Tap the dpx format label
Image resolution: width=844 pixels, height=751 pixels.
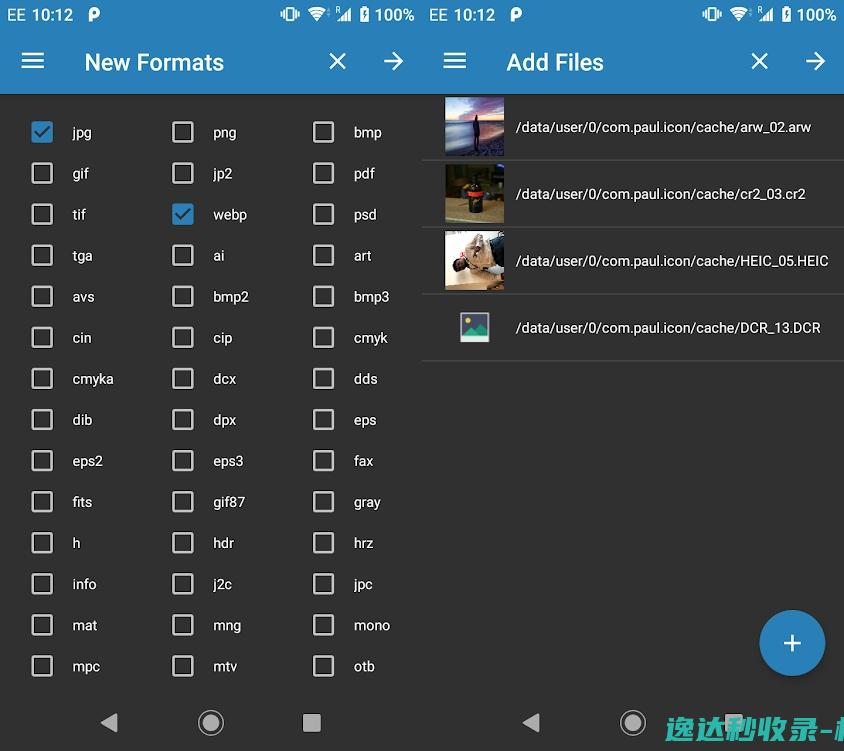pyautogui.click(x=224, y=420)
